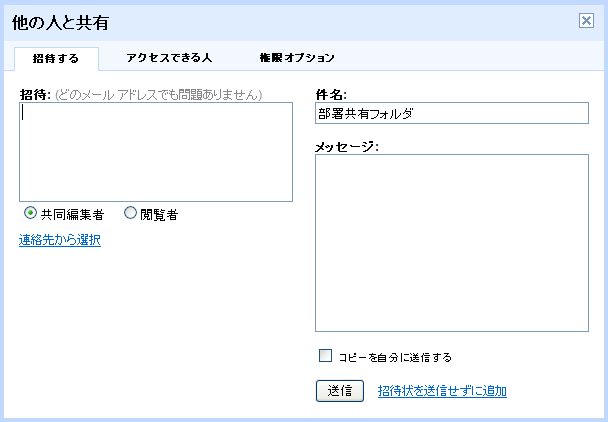
Task: Click the 招待状を送信せずに追加 link
Action: [x=442, y=391]
